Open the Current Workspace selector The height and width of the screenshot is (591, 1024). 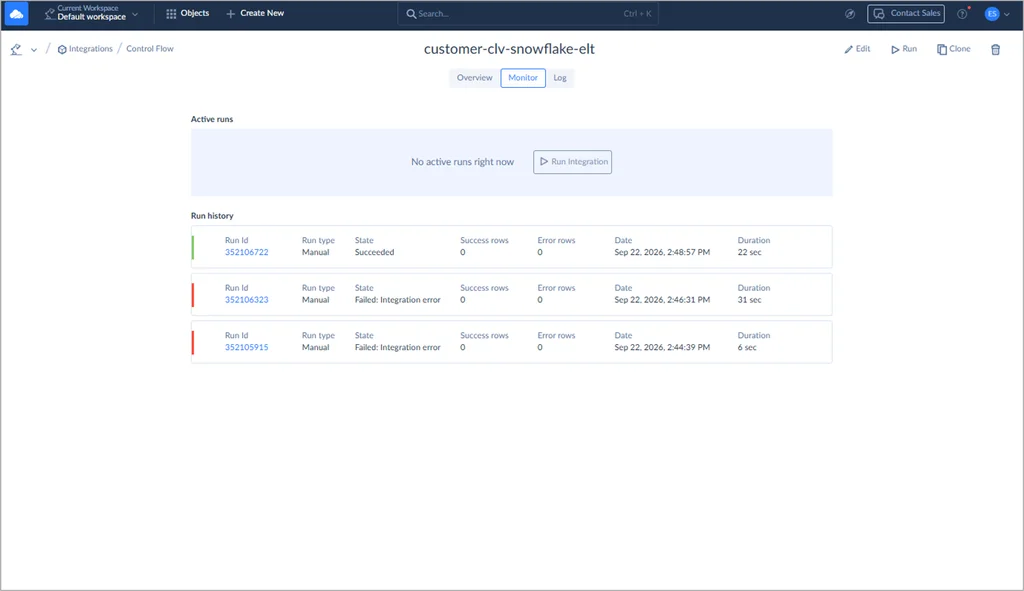91,13
